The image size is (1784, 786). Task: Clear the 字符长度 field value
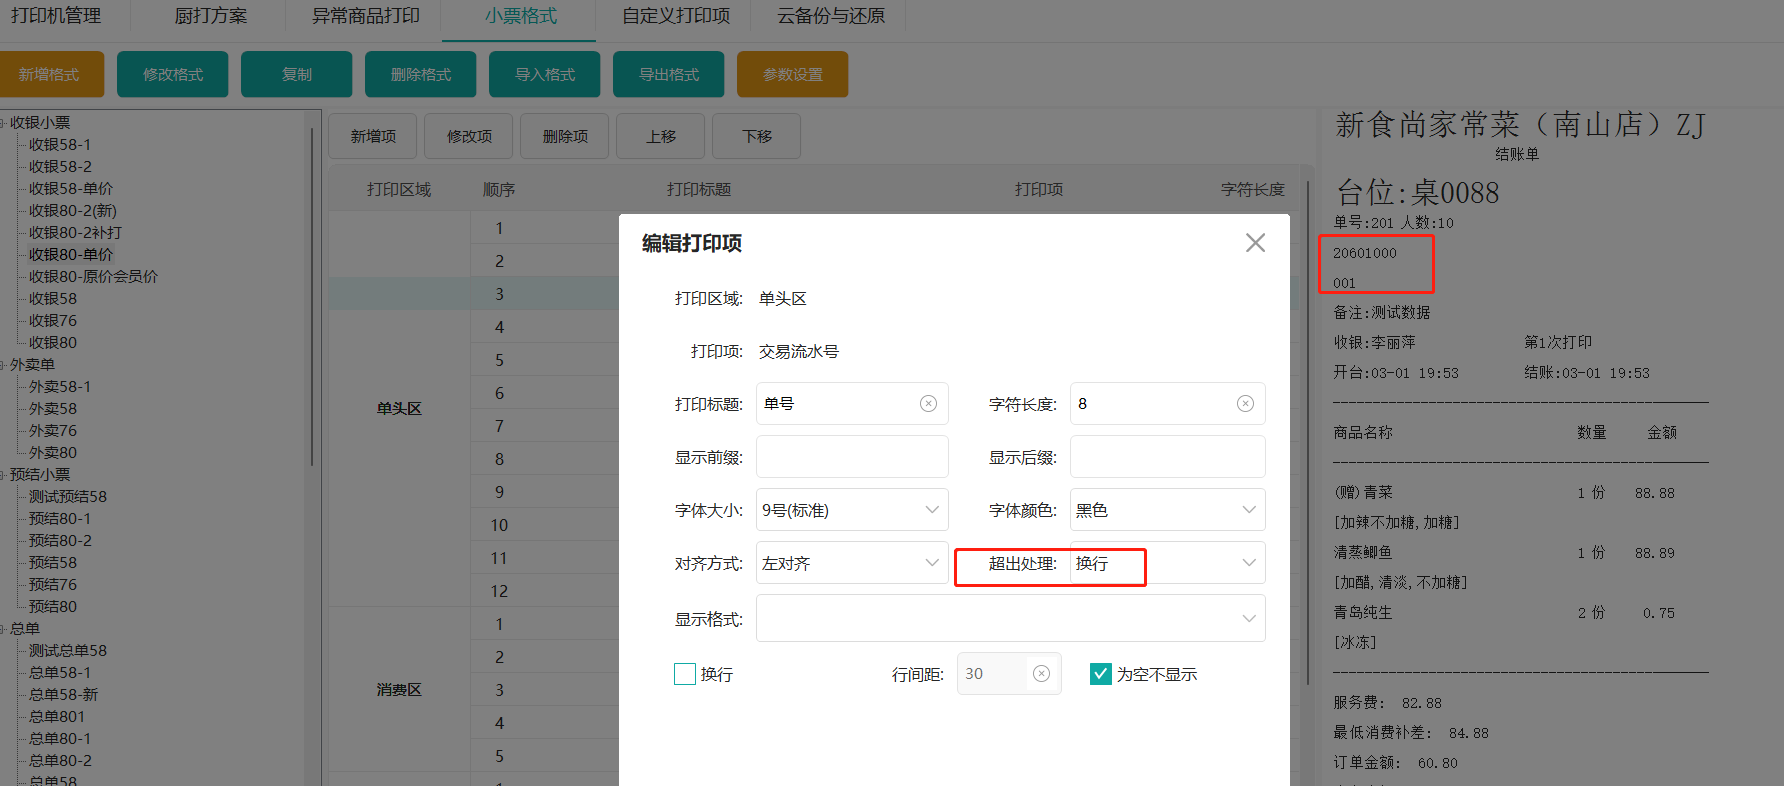[x=1245, y=404]
